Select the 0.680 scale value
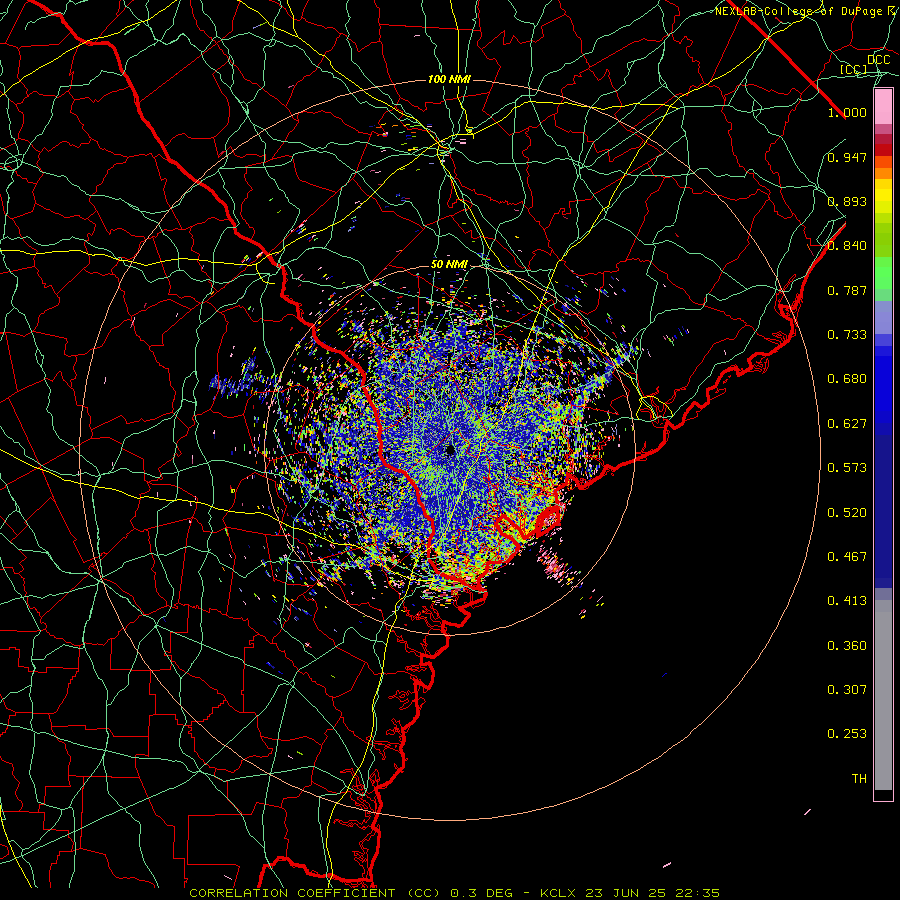The height and width of the screenshot is (900, 900). [847, 379]
